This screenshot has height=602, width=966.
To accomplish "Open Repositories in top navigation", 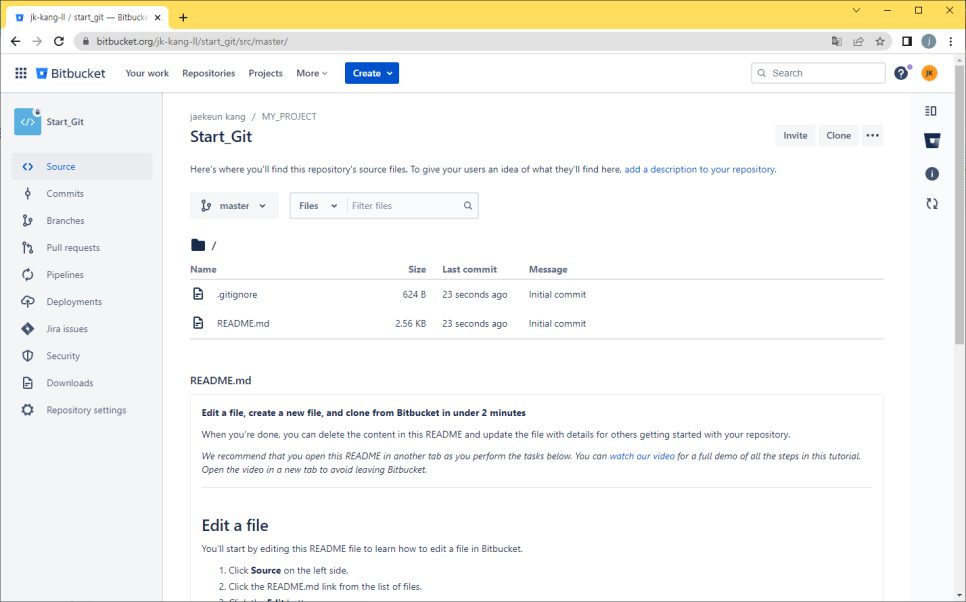I will 208,73.
